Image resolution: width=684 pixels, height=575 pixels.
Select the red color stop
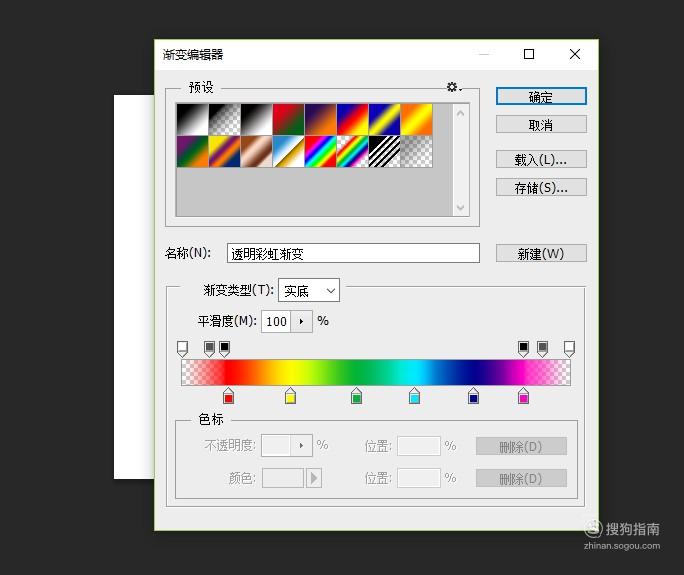pos(228,396)
